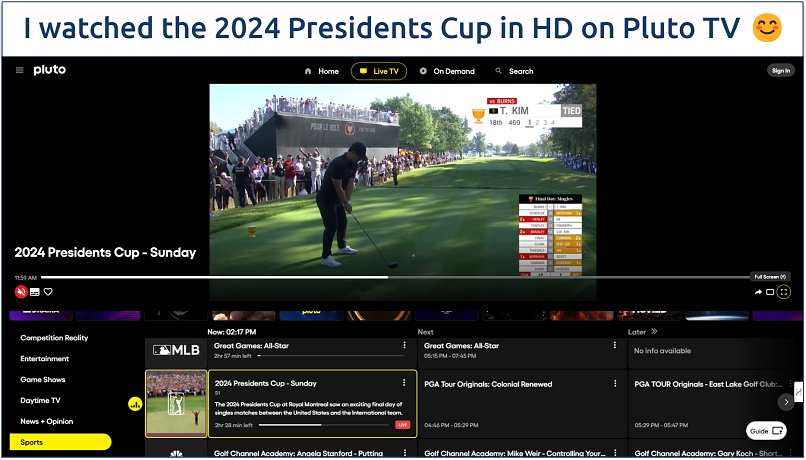The height and width of the screenshot is (460, 806).
Task: Open options for current Great Games: All-Star
Action: (404, 345)
